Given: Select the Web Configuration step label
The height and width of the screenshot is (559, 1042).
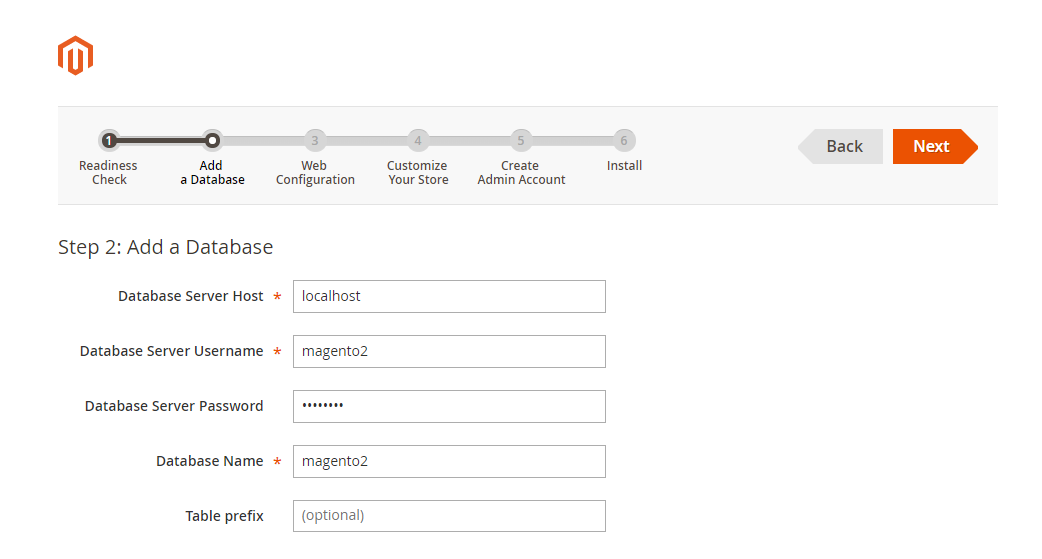Looking at the screenshot, I should click(x=315, y=173).
